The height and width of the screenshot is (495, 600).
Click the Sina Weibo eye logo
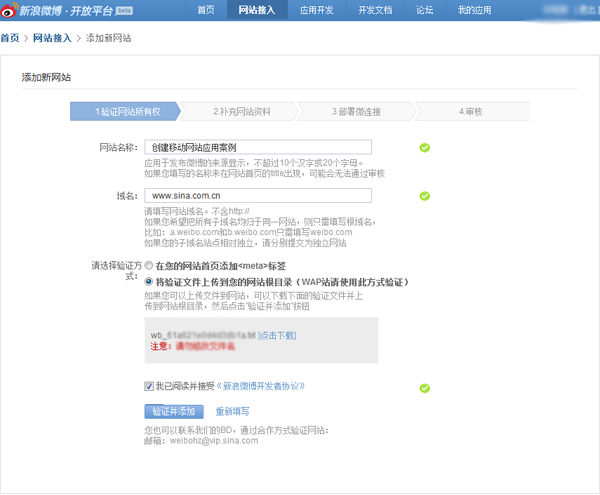click(x=9, y=10)
